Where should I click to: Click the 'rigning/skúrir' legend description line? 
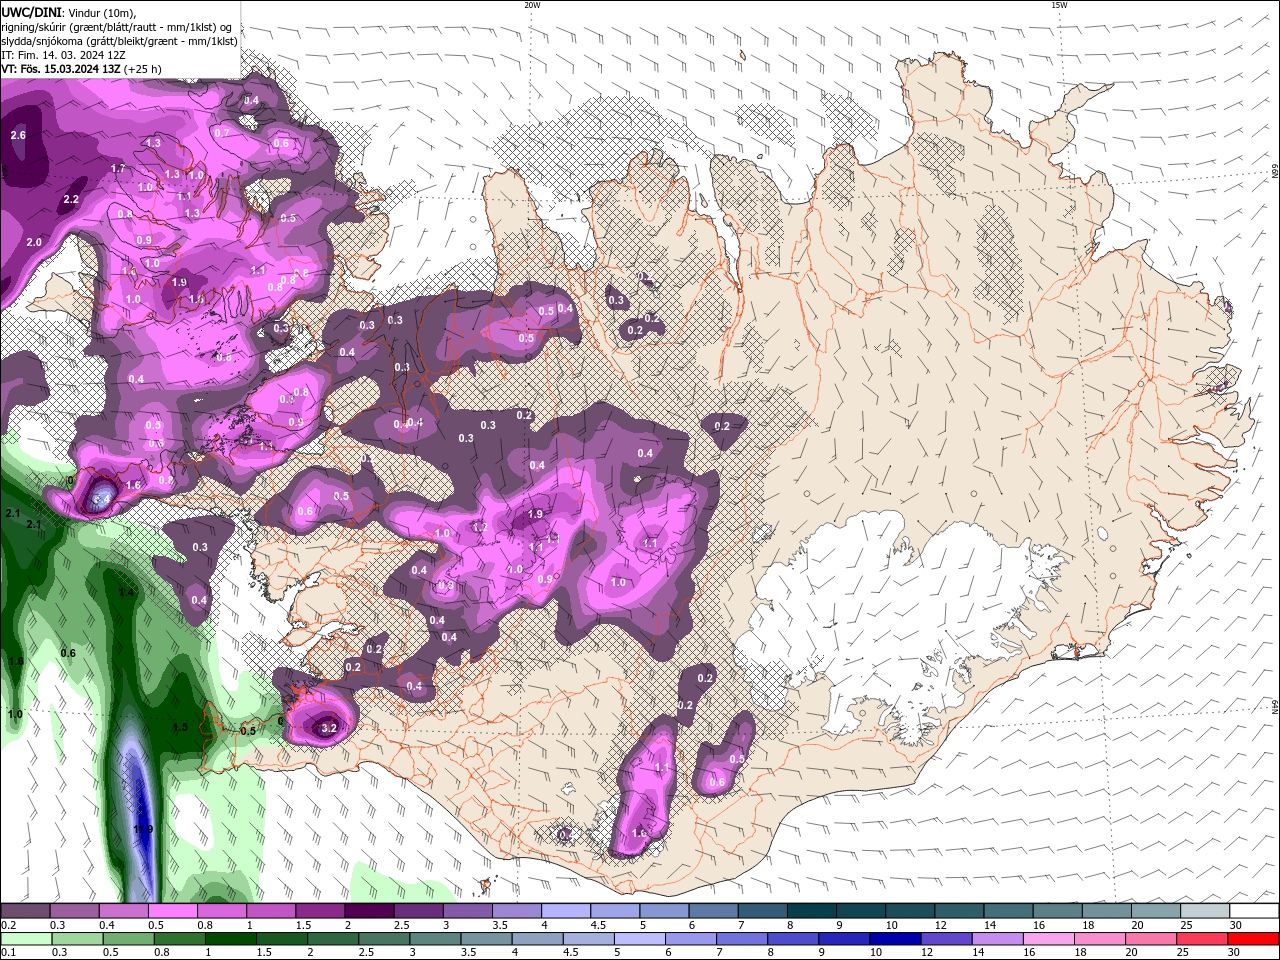[x=118, y=27]
